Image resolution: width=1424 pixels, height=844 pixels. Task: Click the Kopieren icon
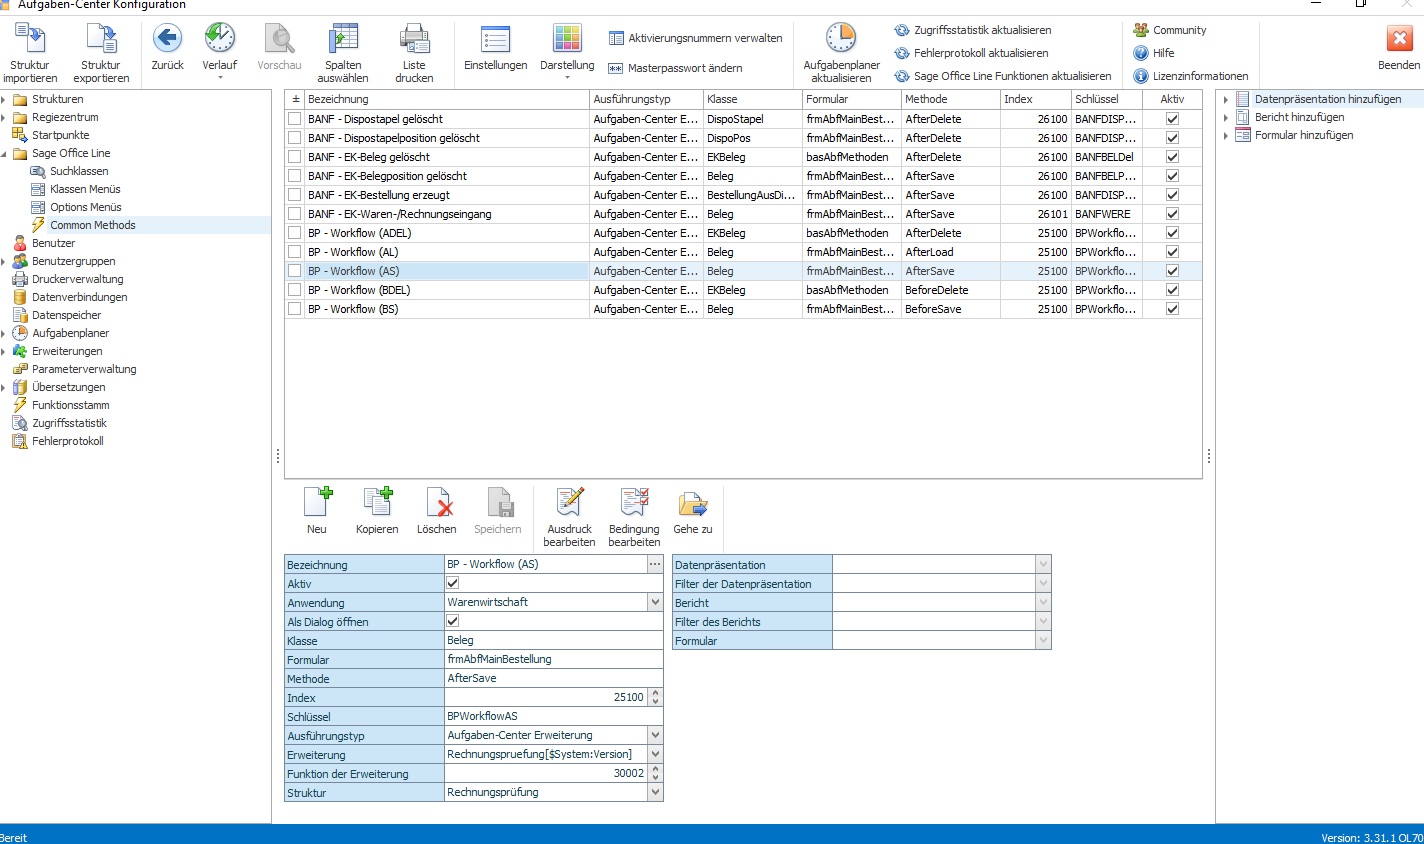pyautogui.click(x=377, y=502)
